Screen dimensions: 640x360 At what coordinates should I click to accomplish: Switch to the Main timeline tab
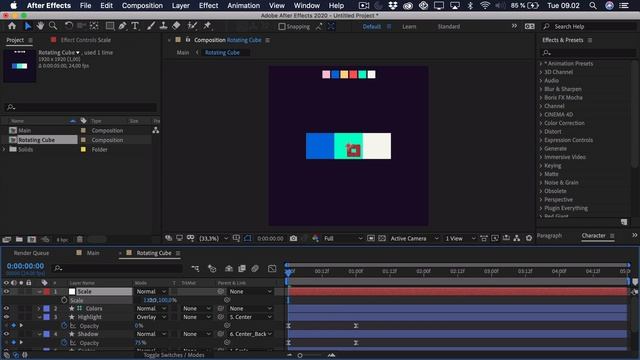pyautogui.click(x=93, y=253)
